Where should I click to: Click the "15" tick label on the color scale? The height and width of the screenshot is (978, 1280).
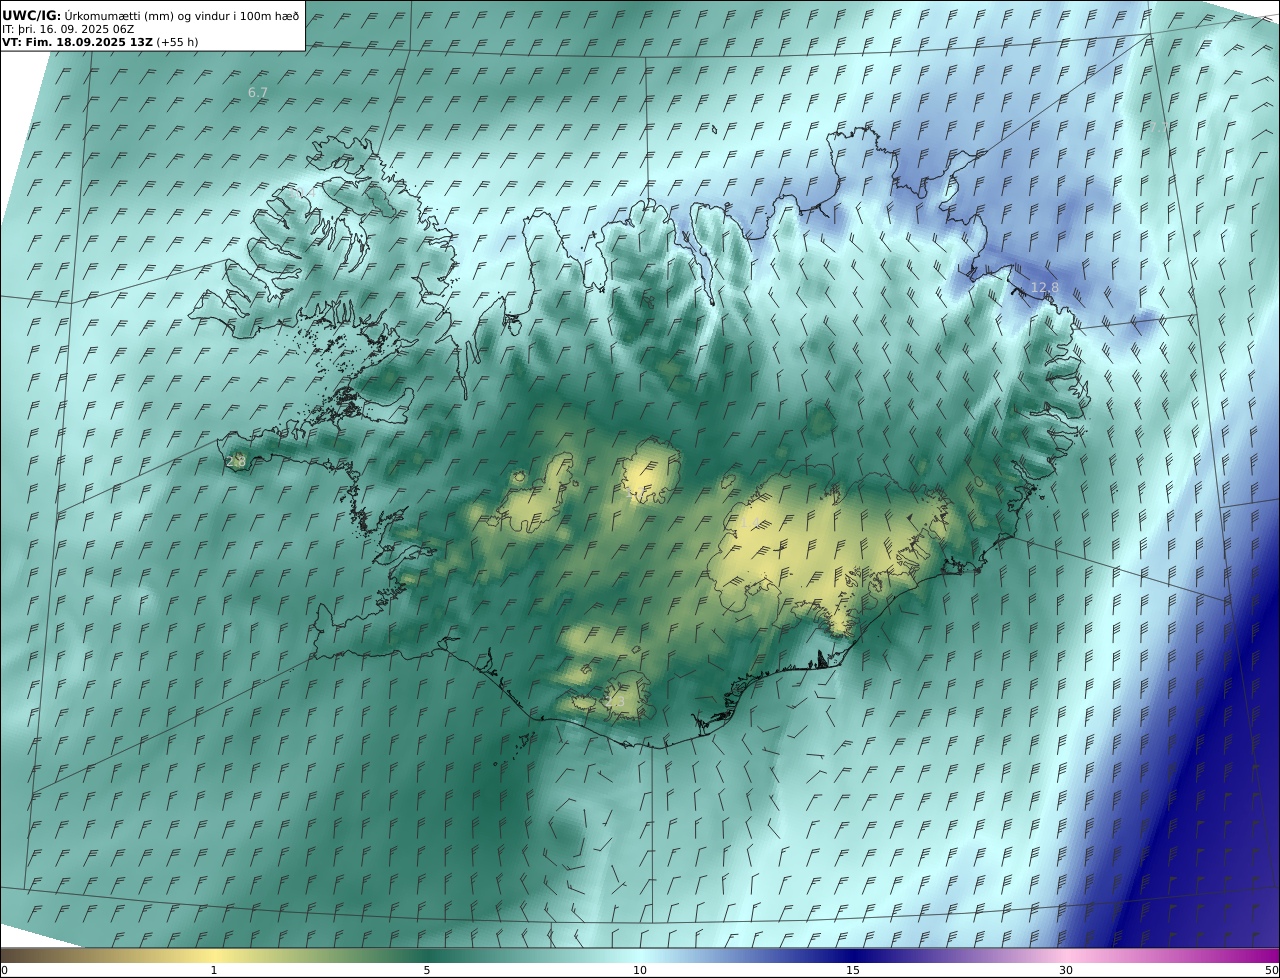853,970
